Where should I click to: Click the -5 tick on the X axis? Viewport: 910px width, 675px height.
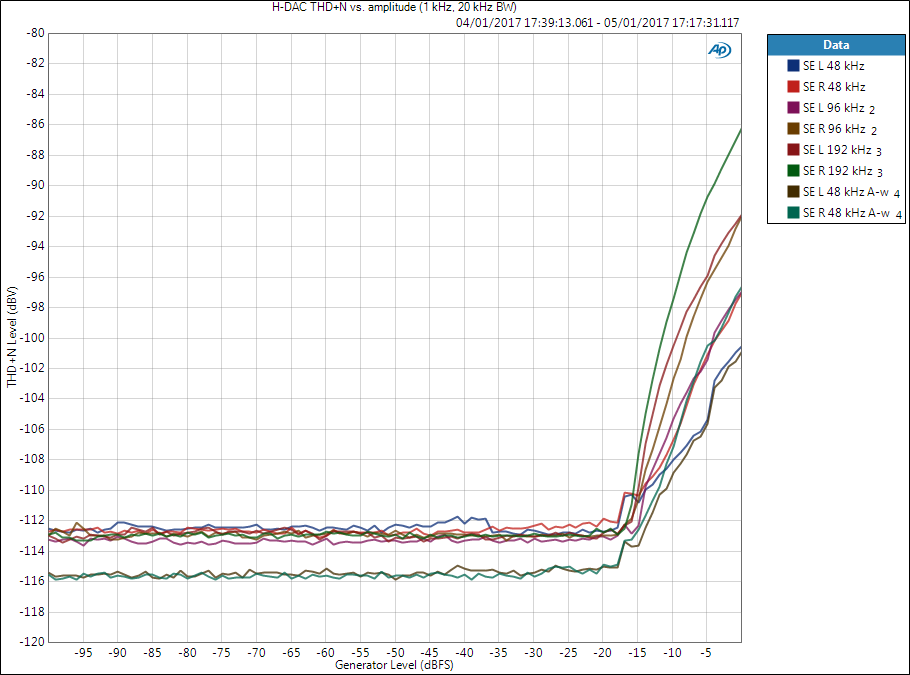click(706, 653)
